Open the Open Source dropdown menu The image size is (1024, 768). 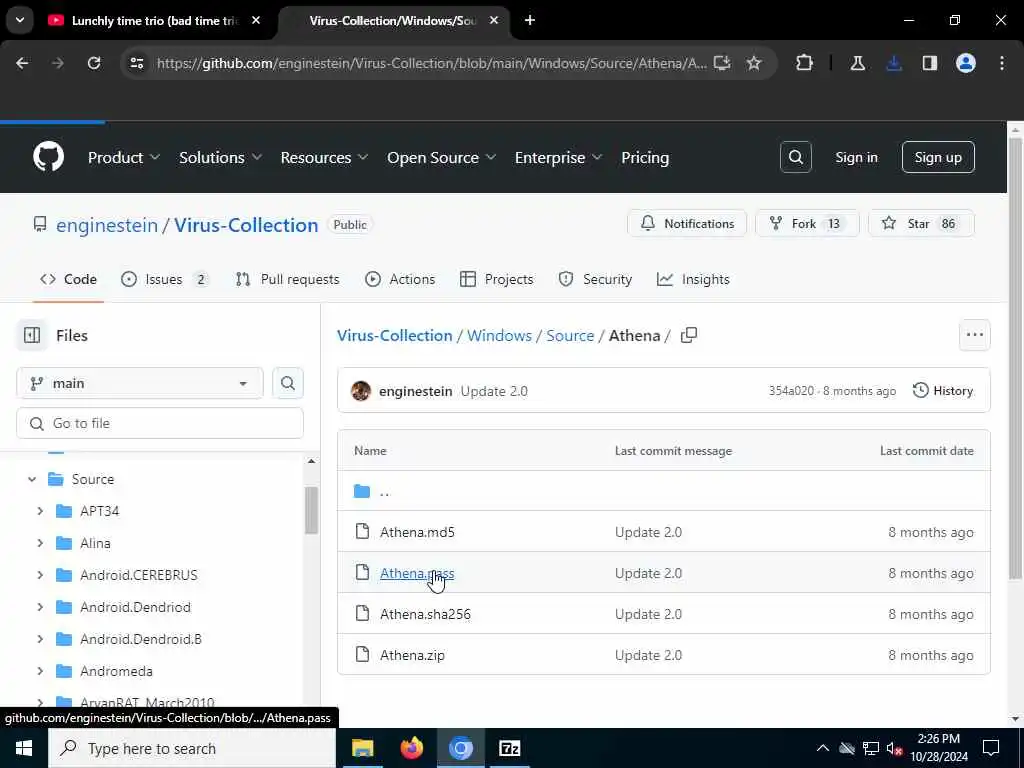[441, 157]
